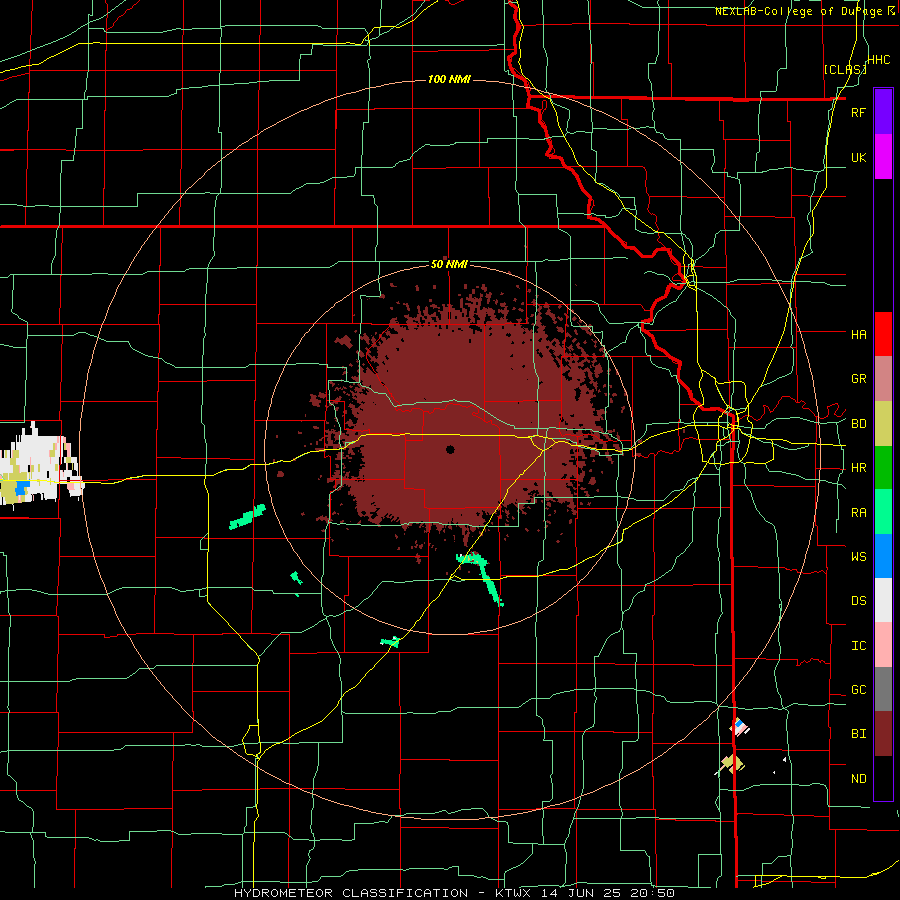The height and width of the screenshot is (900, 900).
Task: Click the [CLAS] units label
Action: coord(845,70)
